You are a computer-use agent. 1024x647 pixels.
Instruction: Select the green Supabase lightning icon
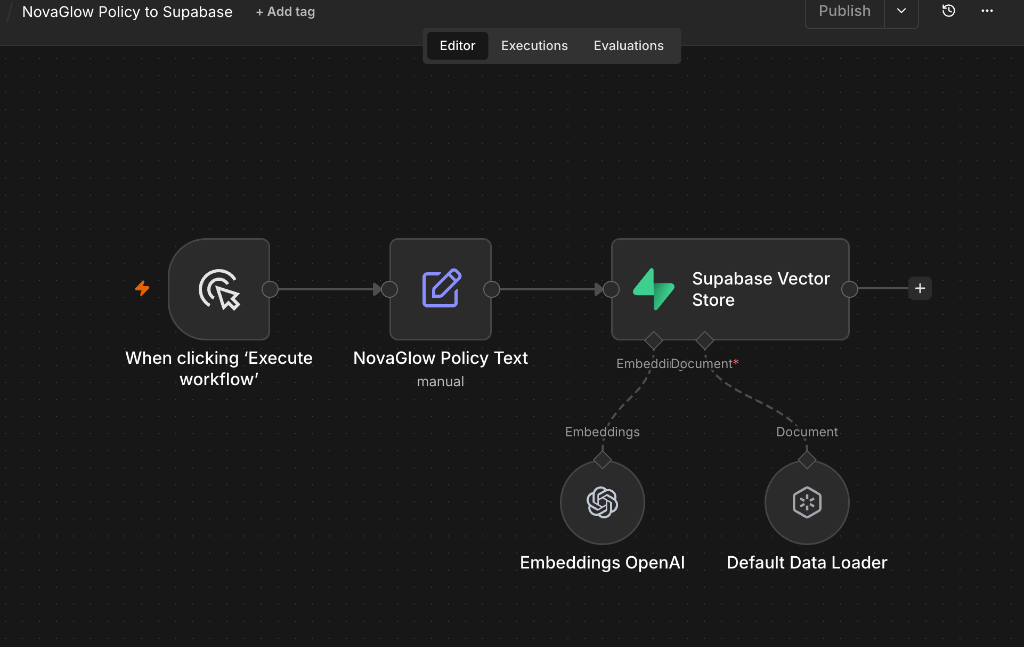pyautogui.click(x=654, y=289)
